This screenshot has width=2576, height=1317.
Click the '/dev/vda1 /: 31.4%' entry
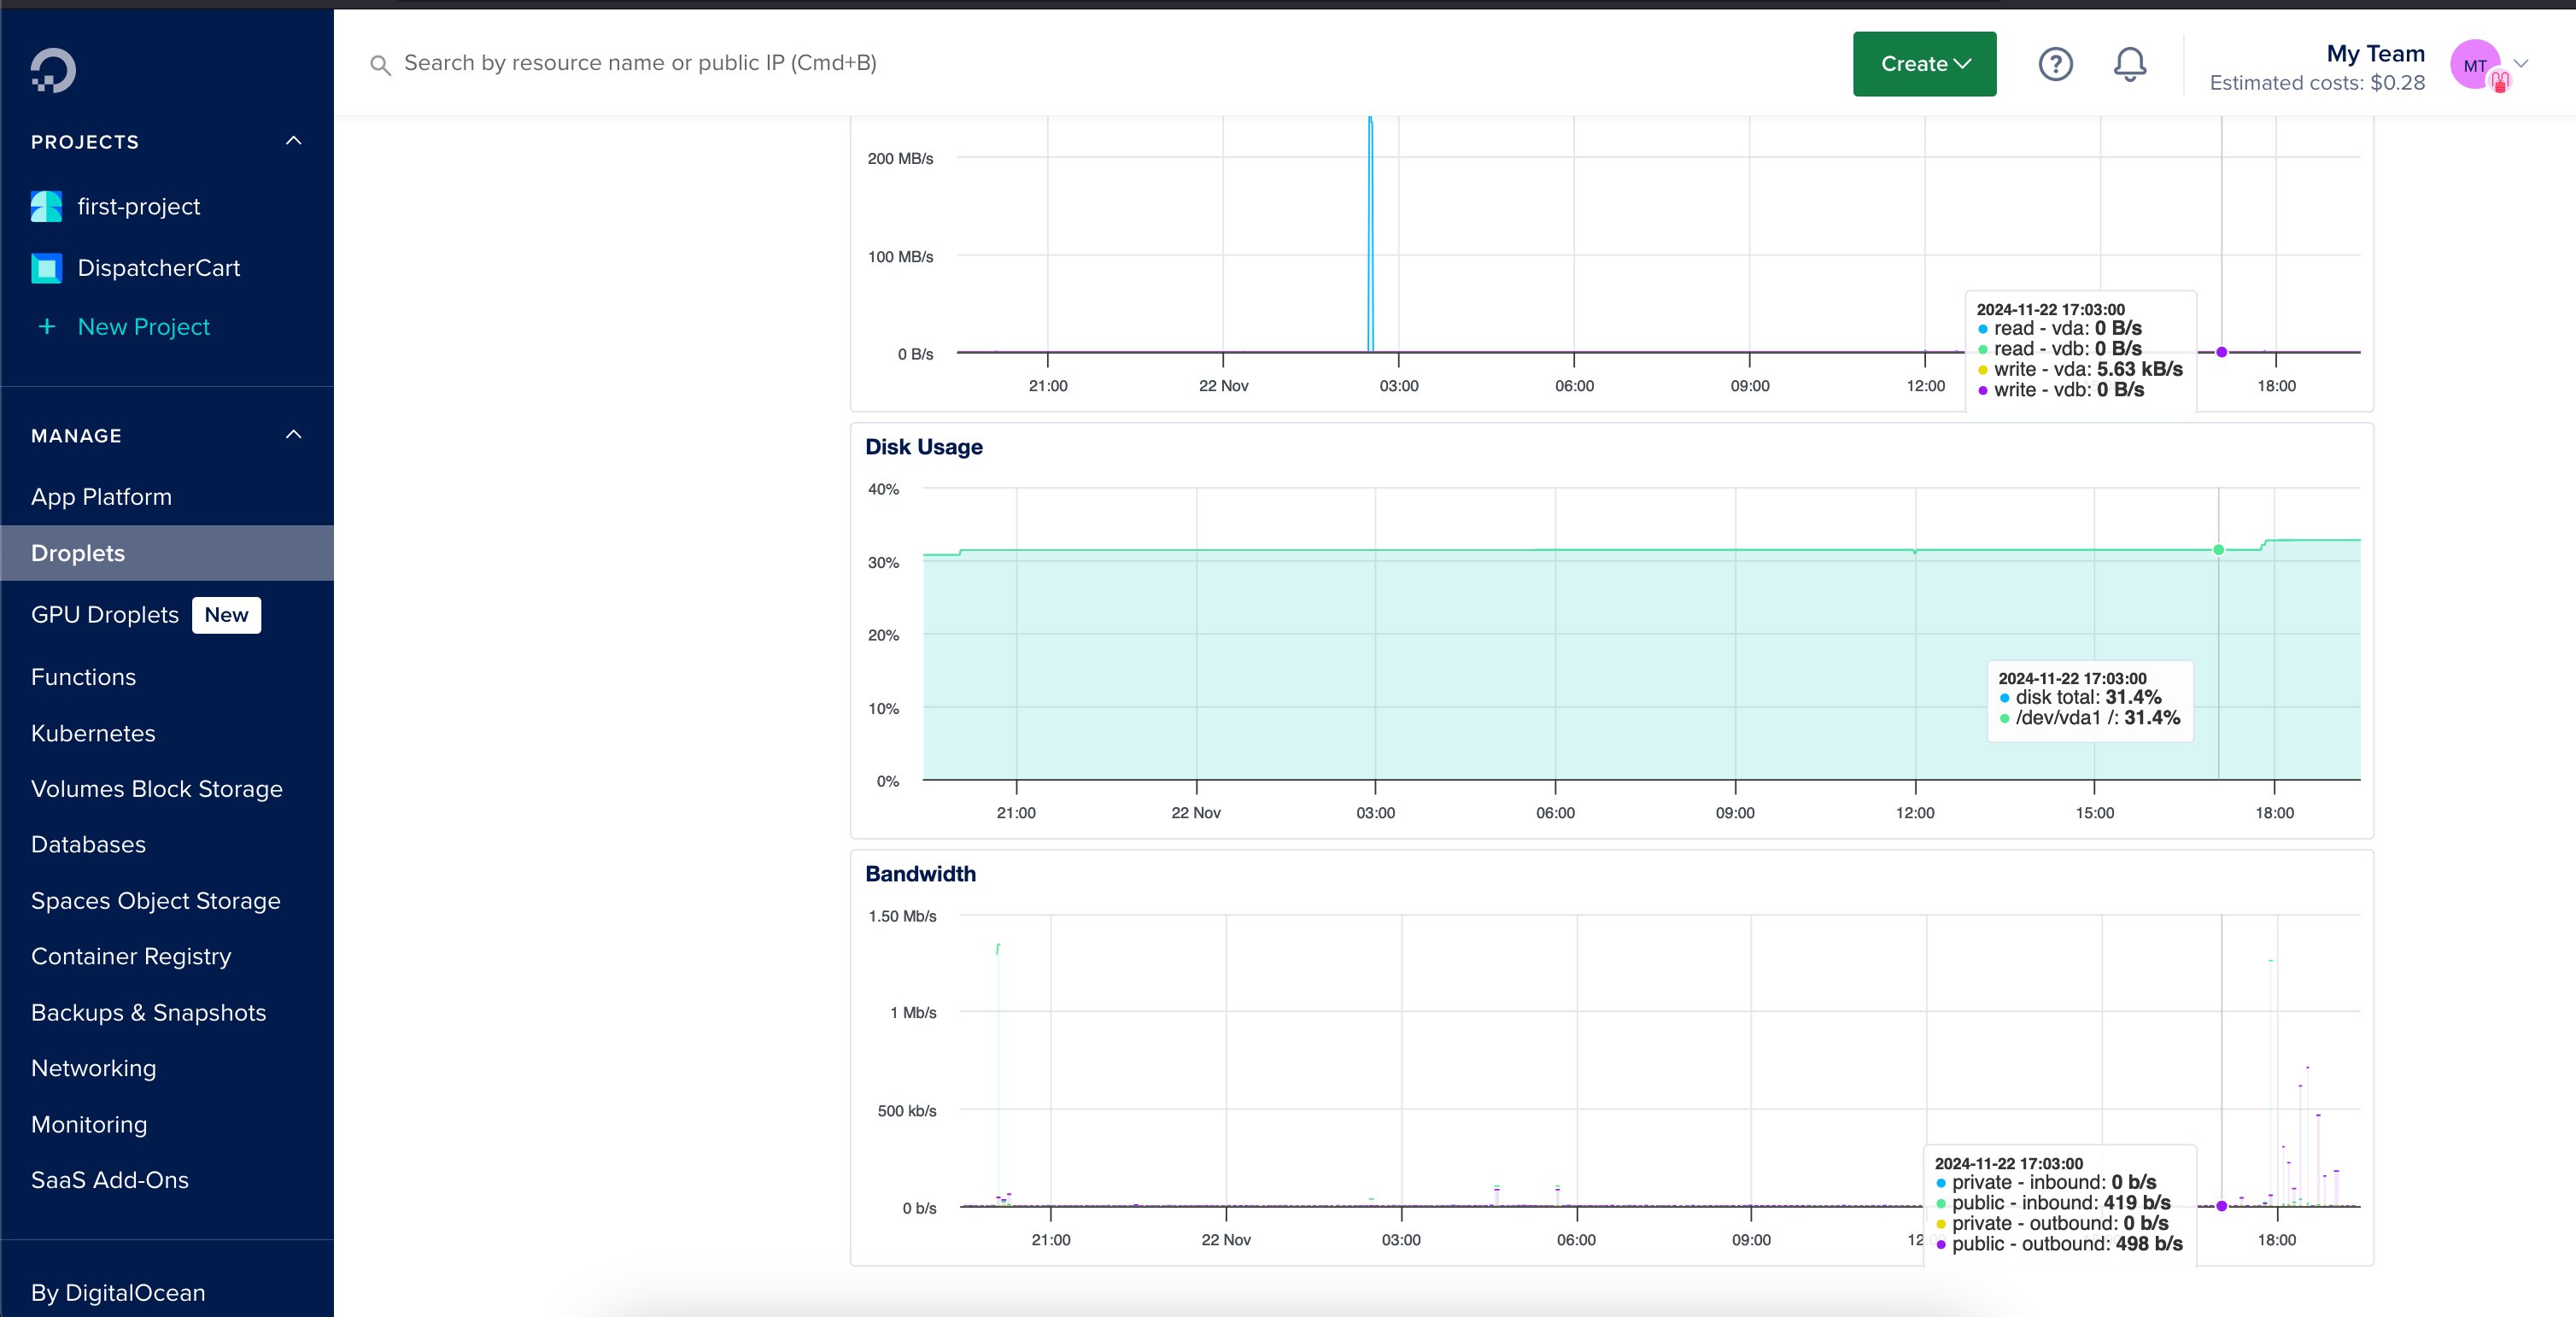tap(2090, 718)
